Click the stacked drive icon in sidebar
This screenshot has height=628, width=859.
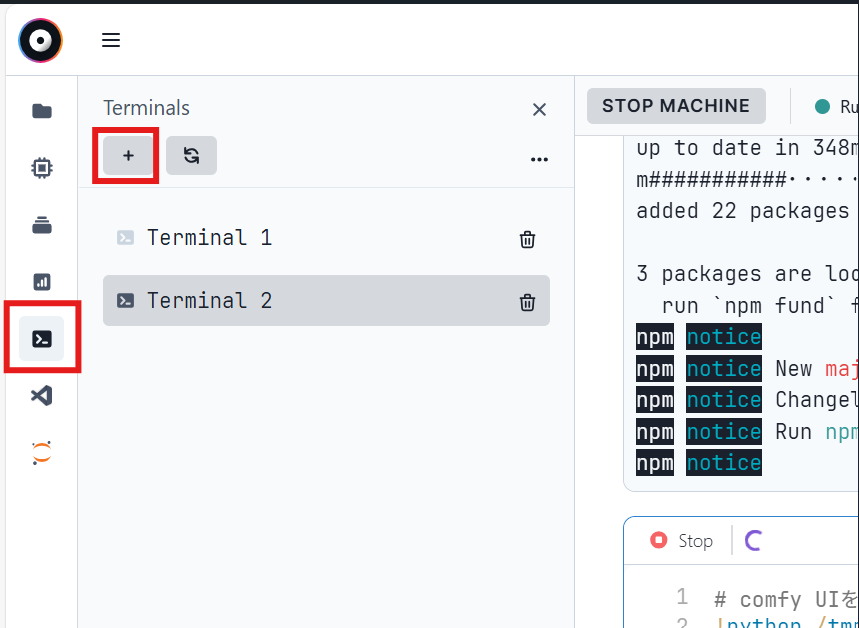(41, 225)
